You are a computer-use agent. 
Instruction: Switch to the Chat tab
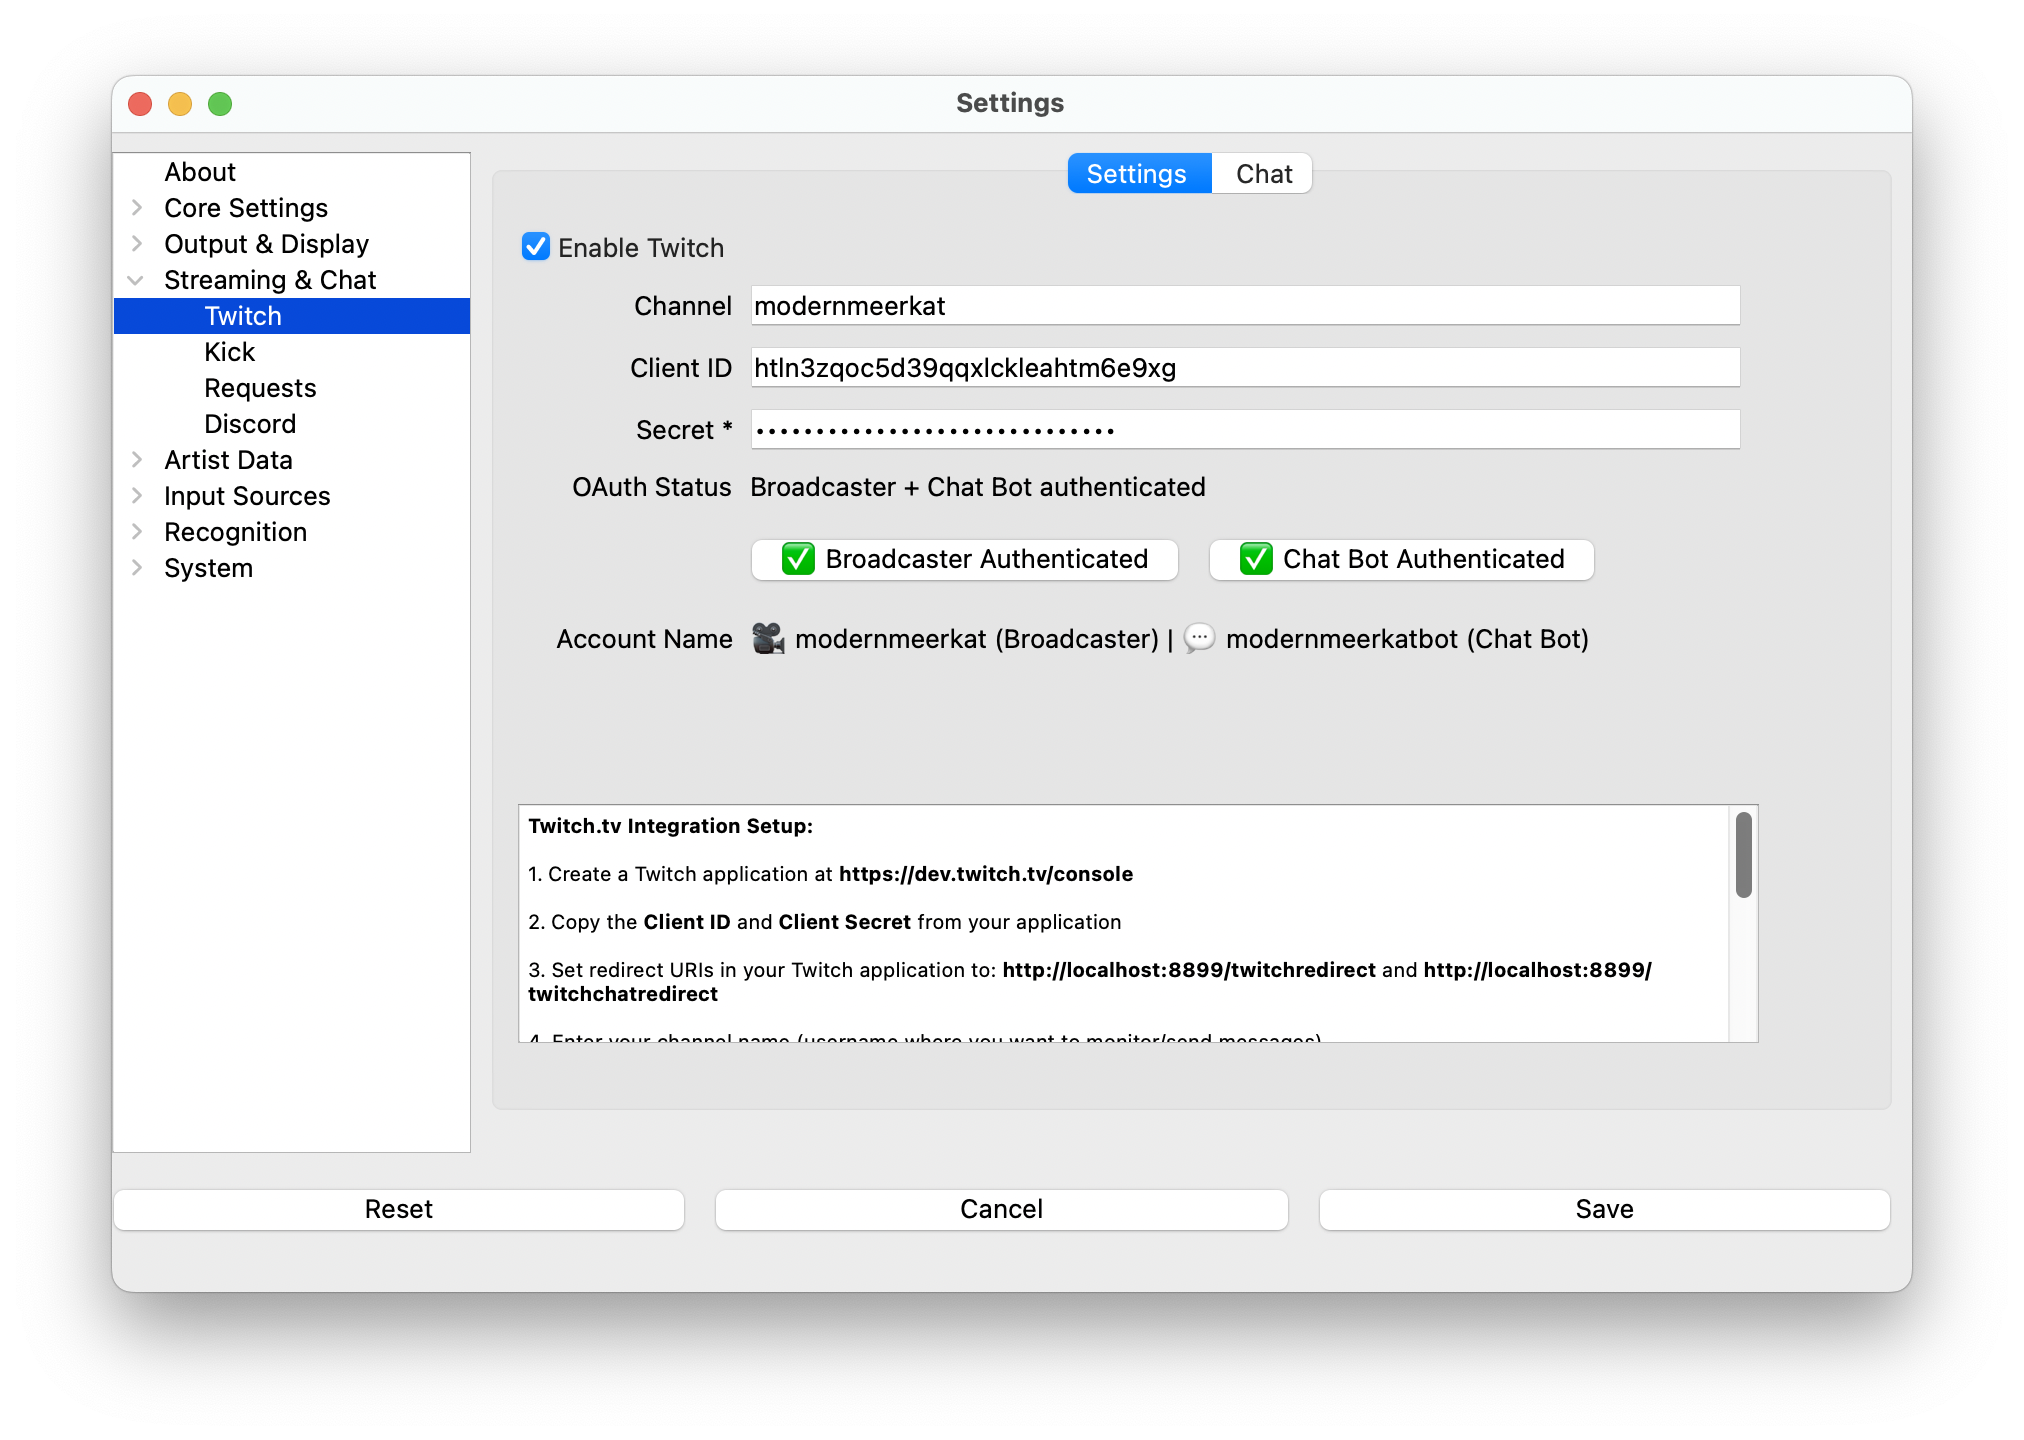point(1263,173)
